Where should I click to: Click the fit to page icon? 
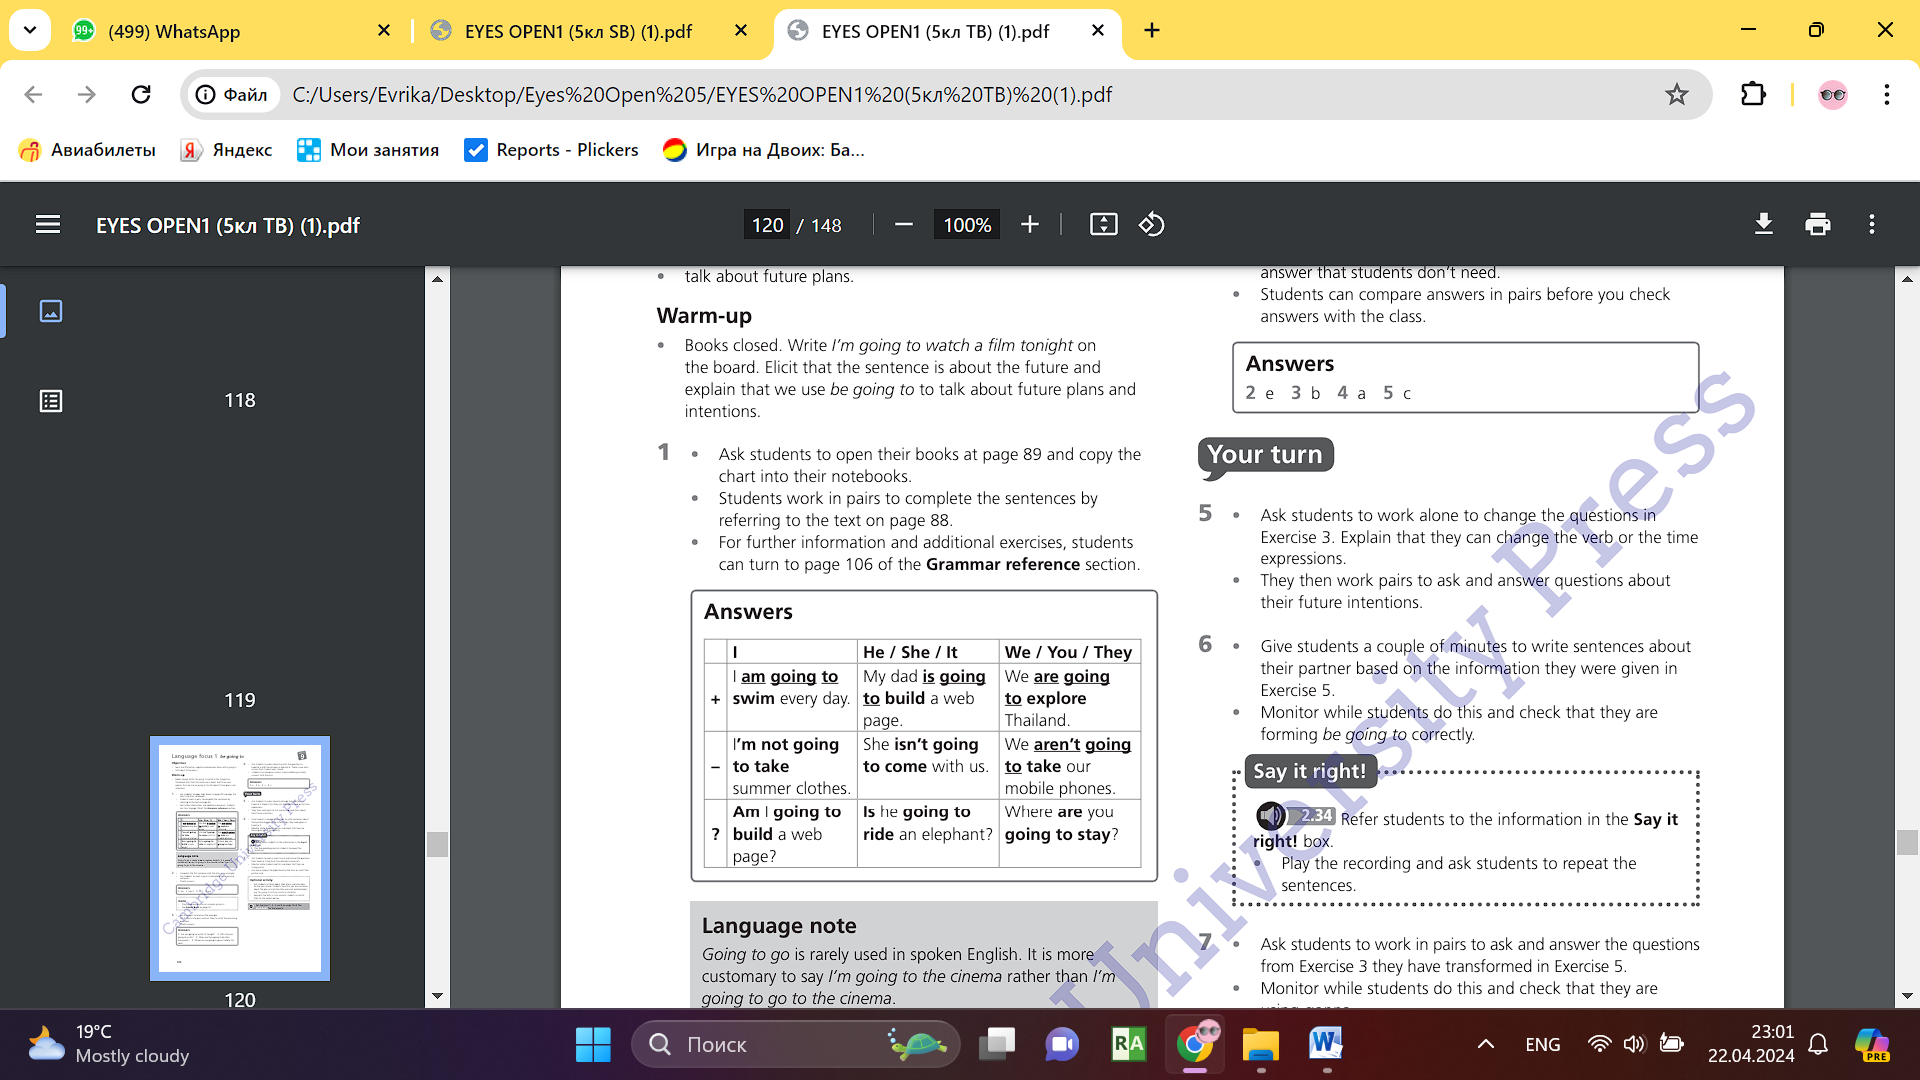coord(1103,225)
